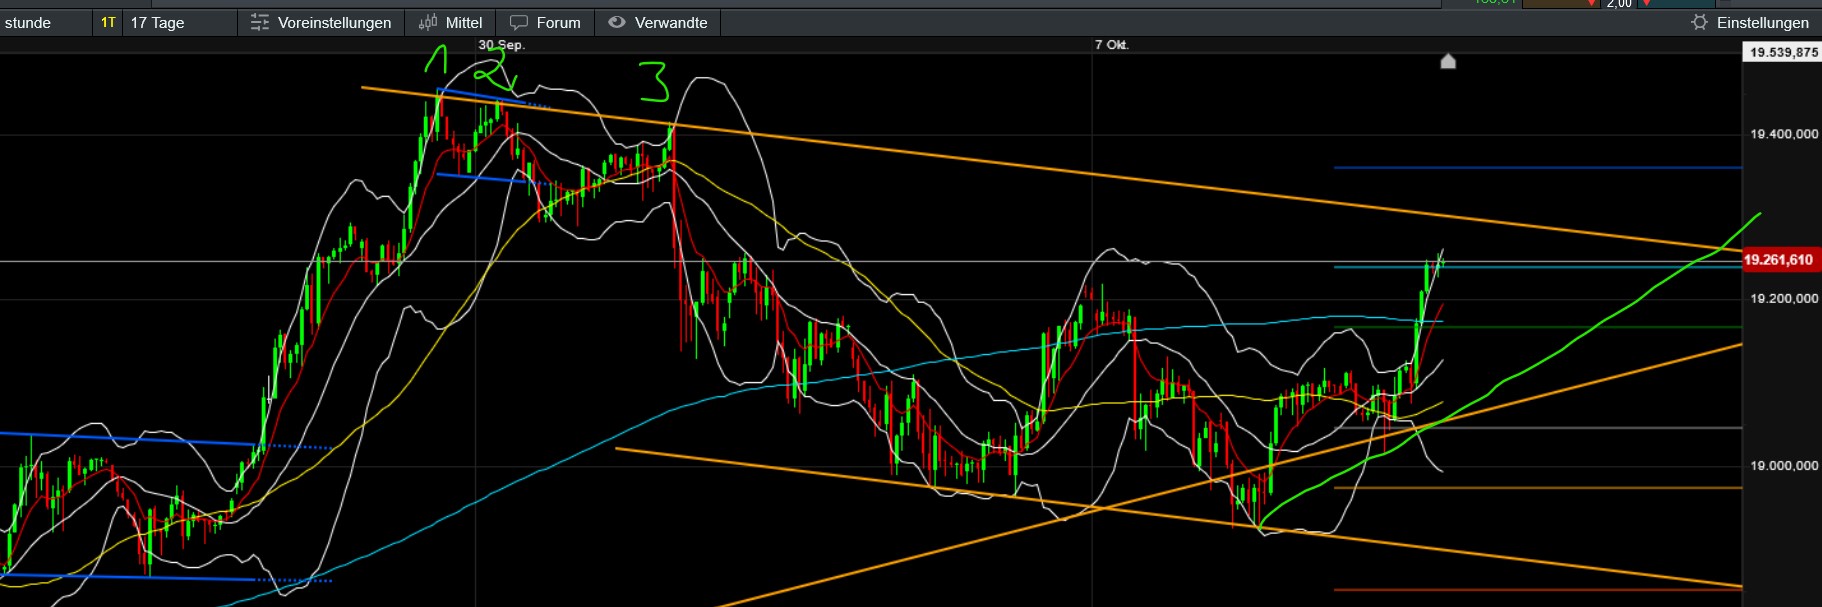Select the gray horizontal line near 19.050

(x=1538, y=428)
